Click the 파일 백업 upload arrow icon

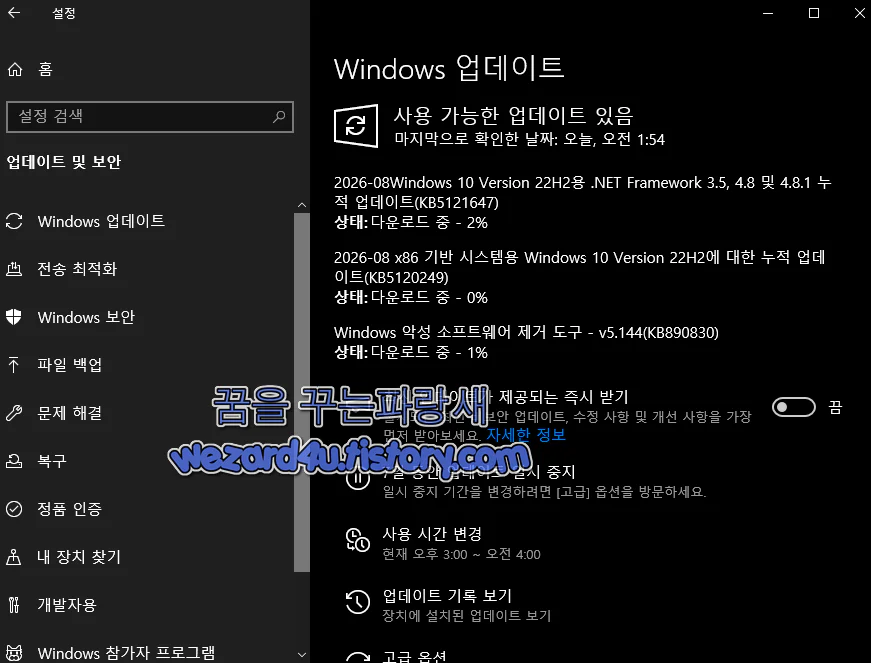pos(14,365)
